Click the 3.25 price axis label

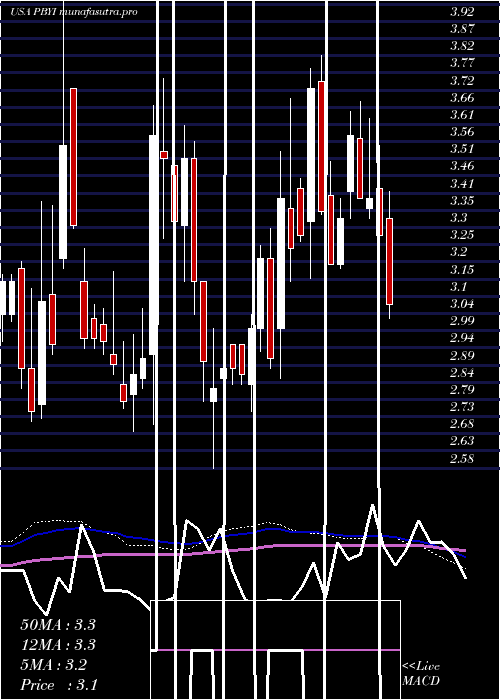coord(462,235)
